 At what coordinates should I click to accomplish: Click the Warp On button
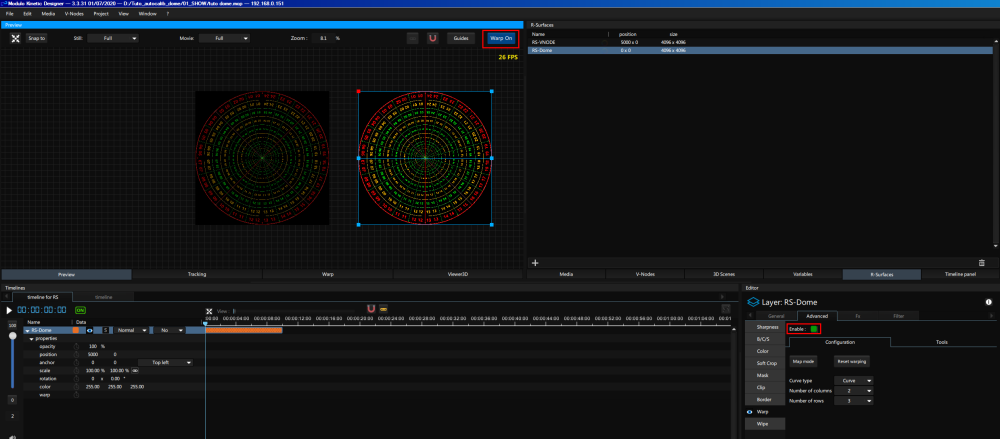click(501, 38)
